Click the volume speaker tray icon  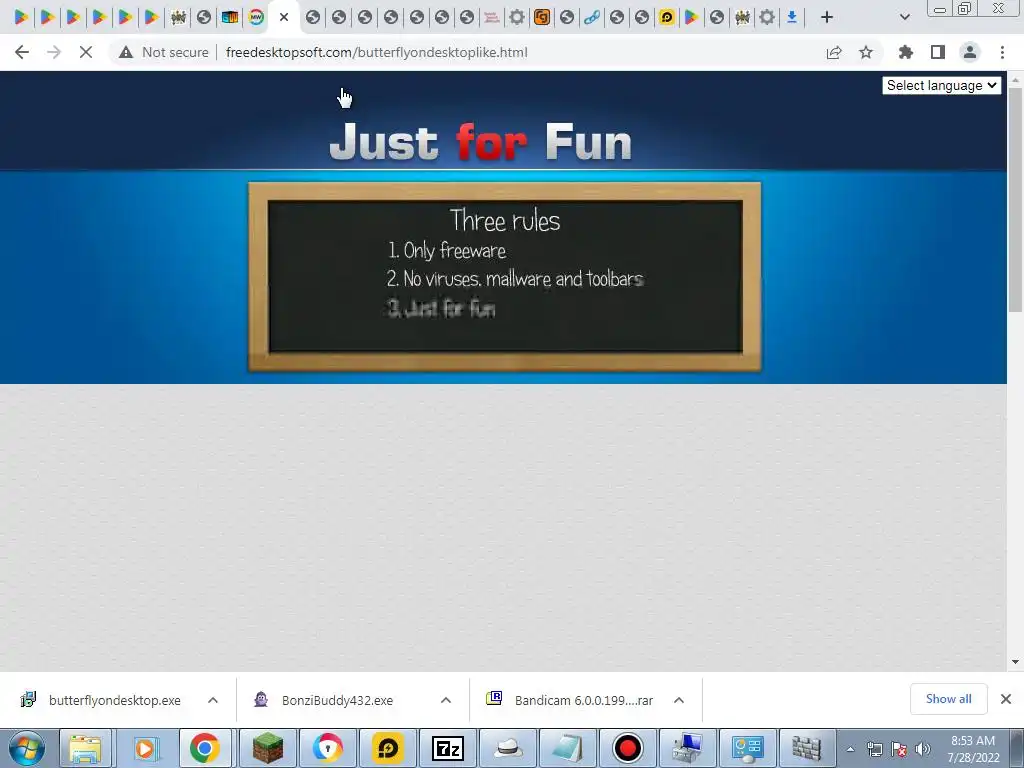[x=922, y=749]
